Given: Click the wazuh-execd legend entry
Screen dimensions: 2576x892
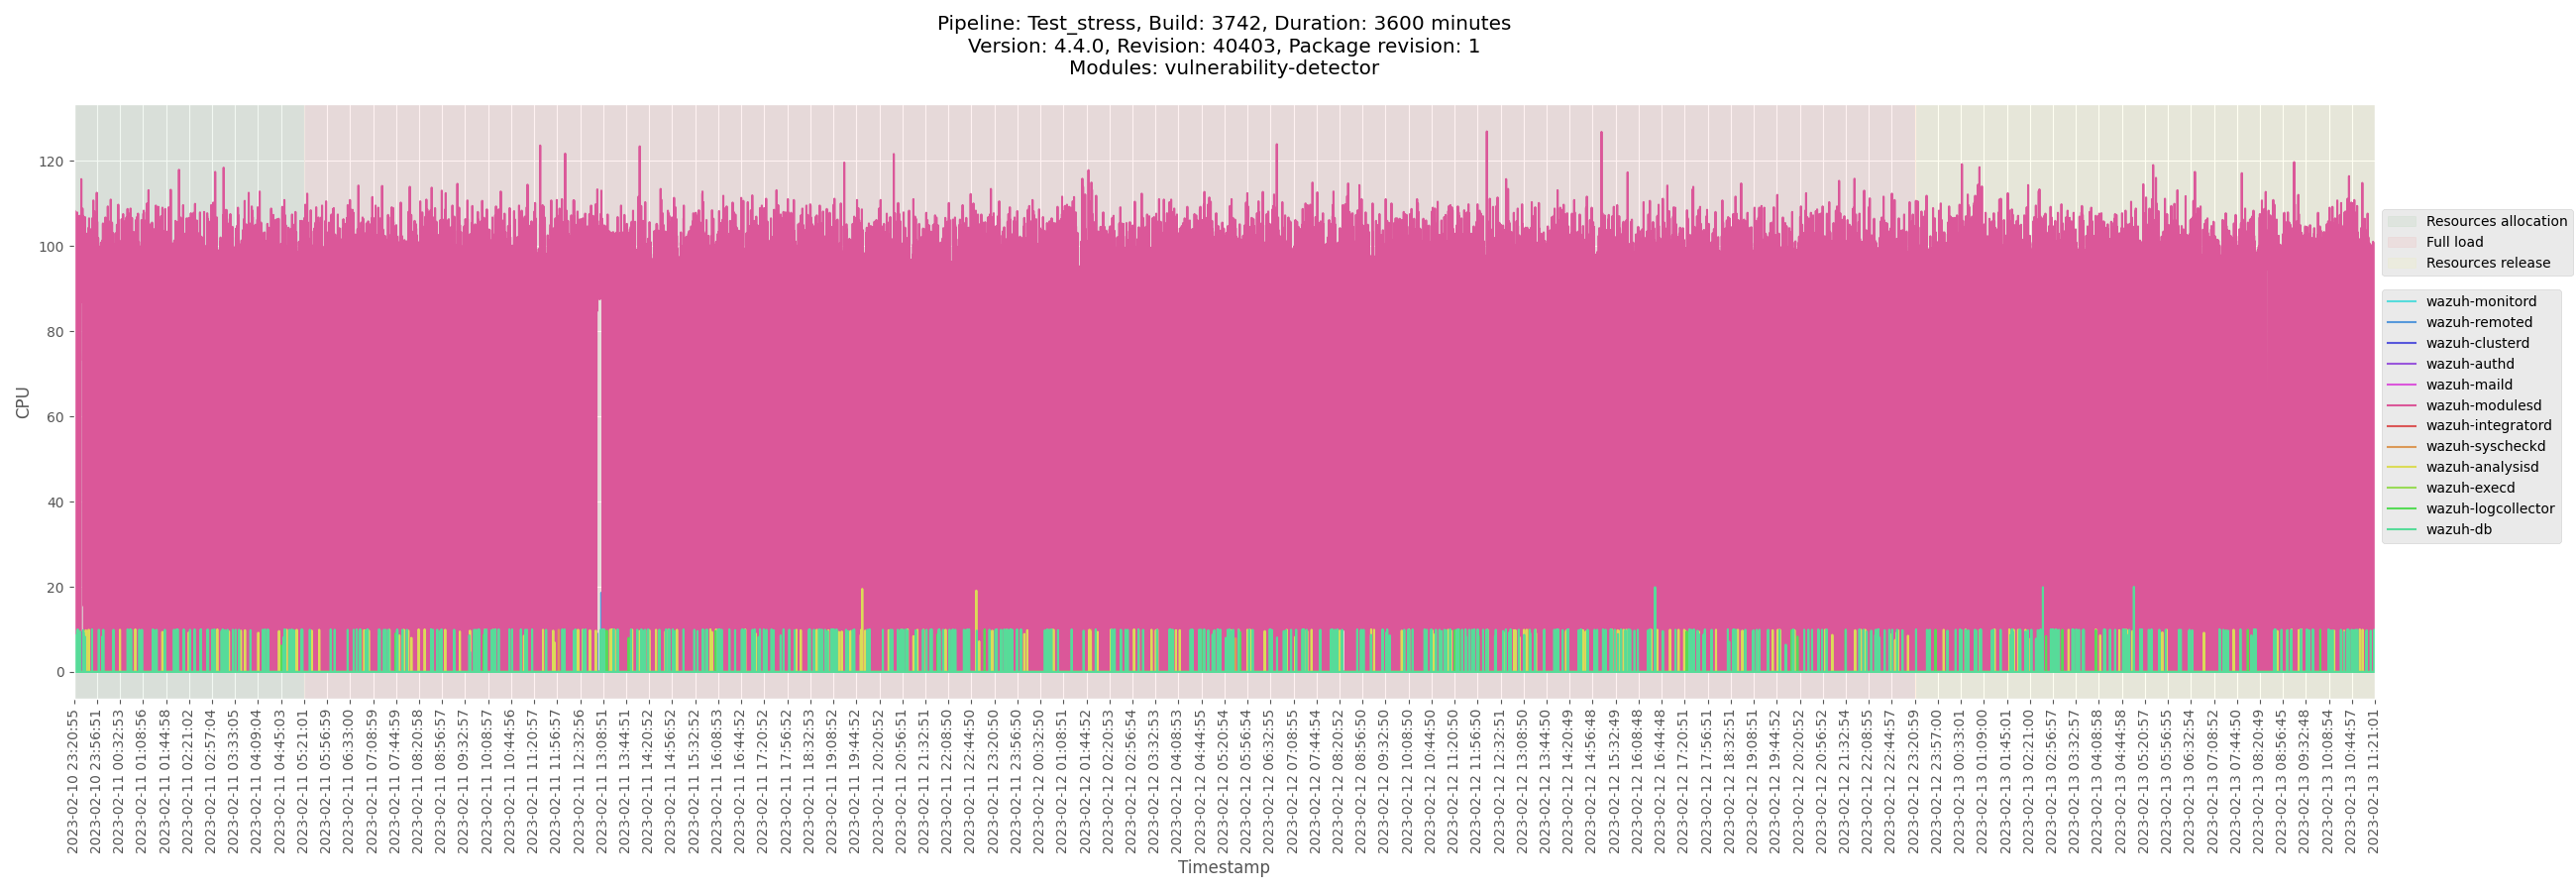Looking at the screenshot, I should 2469,488.
